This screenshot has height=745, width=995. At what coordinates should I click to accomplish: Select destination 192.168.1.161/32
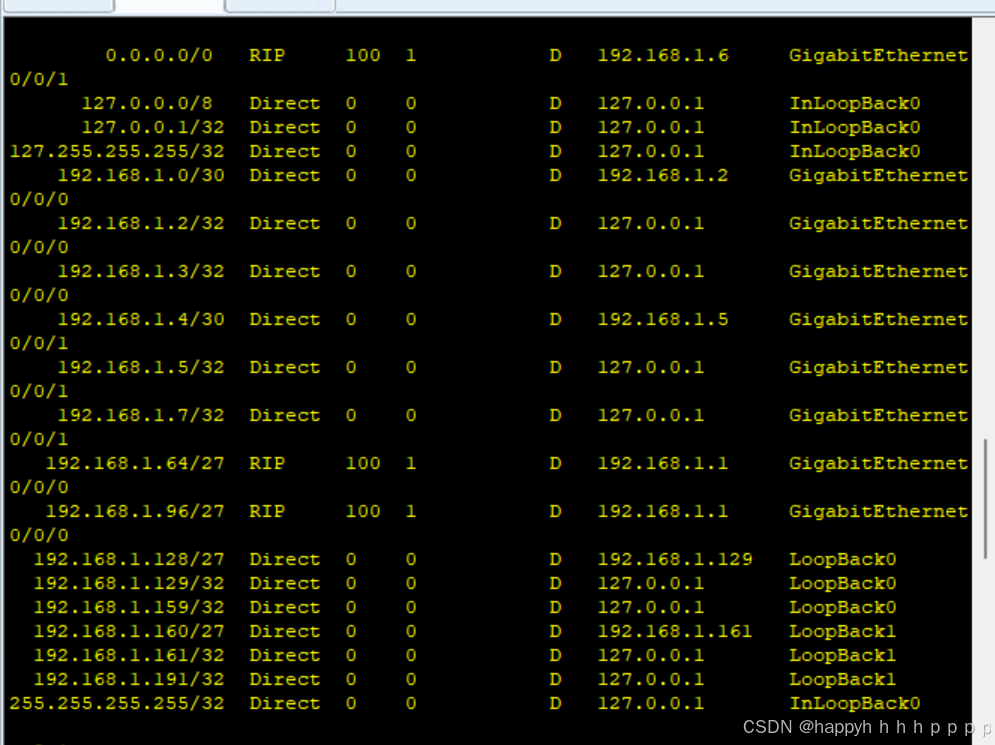[129, 656]
